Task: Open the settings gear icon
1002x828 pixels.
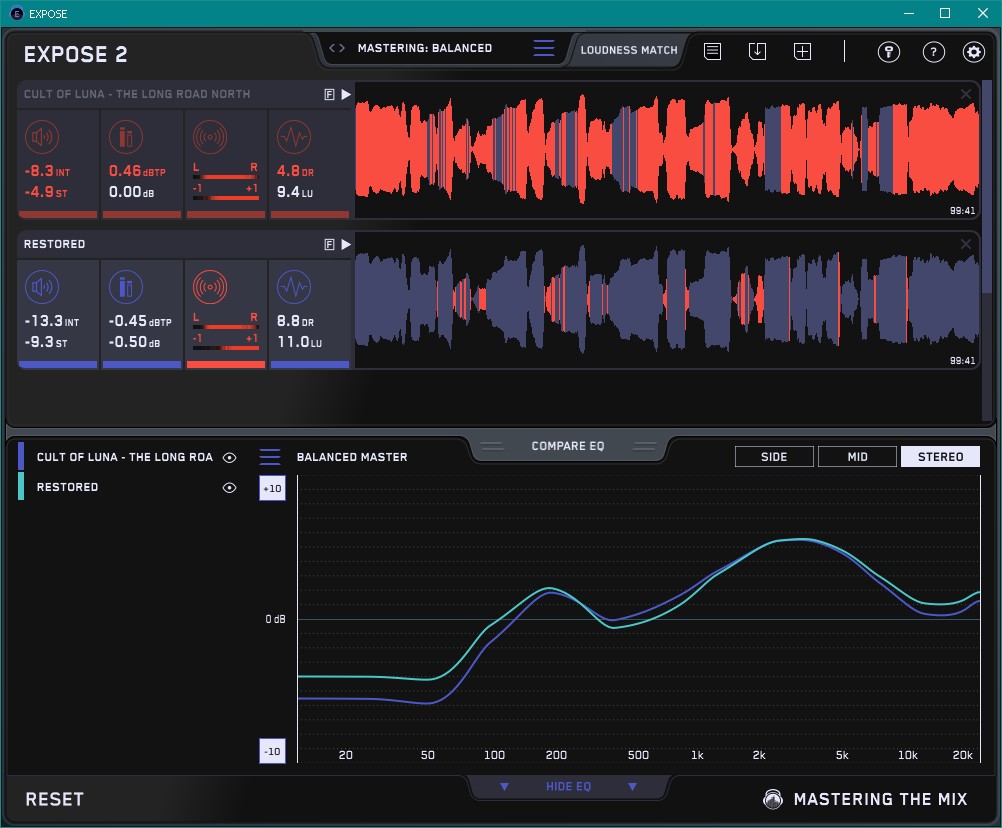Action: point(973,52)
